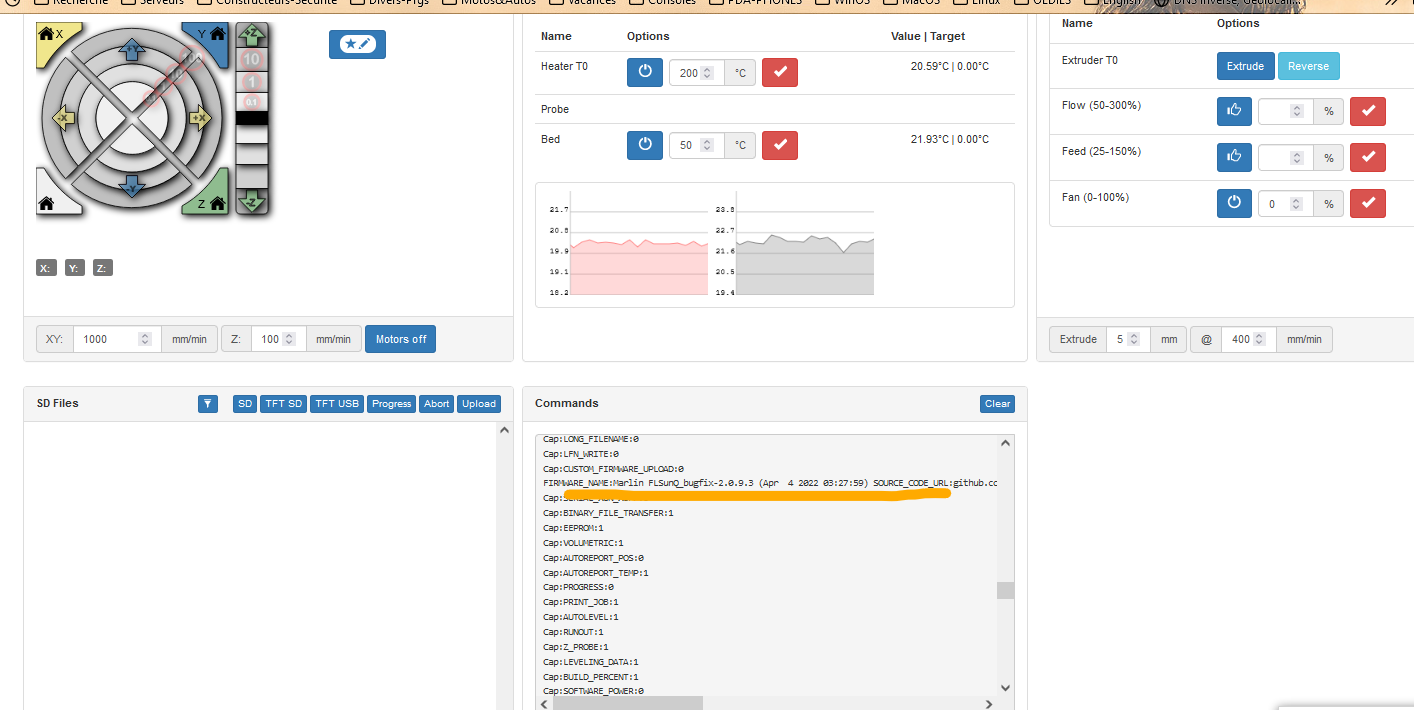The height and width of the screenshot is (710, 1414).
Task: Click the Commands horizontal scrollbar thumb
Action: pos(627,703)
